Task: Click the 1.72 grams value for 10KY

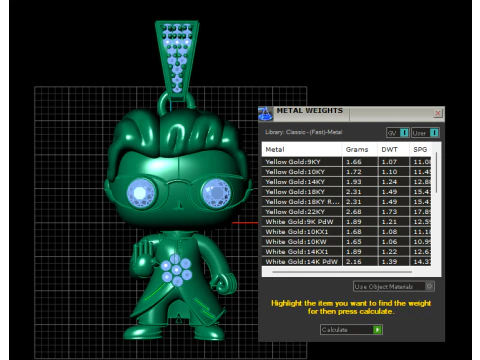Action: pyautogui.click(x=354, y=172)
